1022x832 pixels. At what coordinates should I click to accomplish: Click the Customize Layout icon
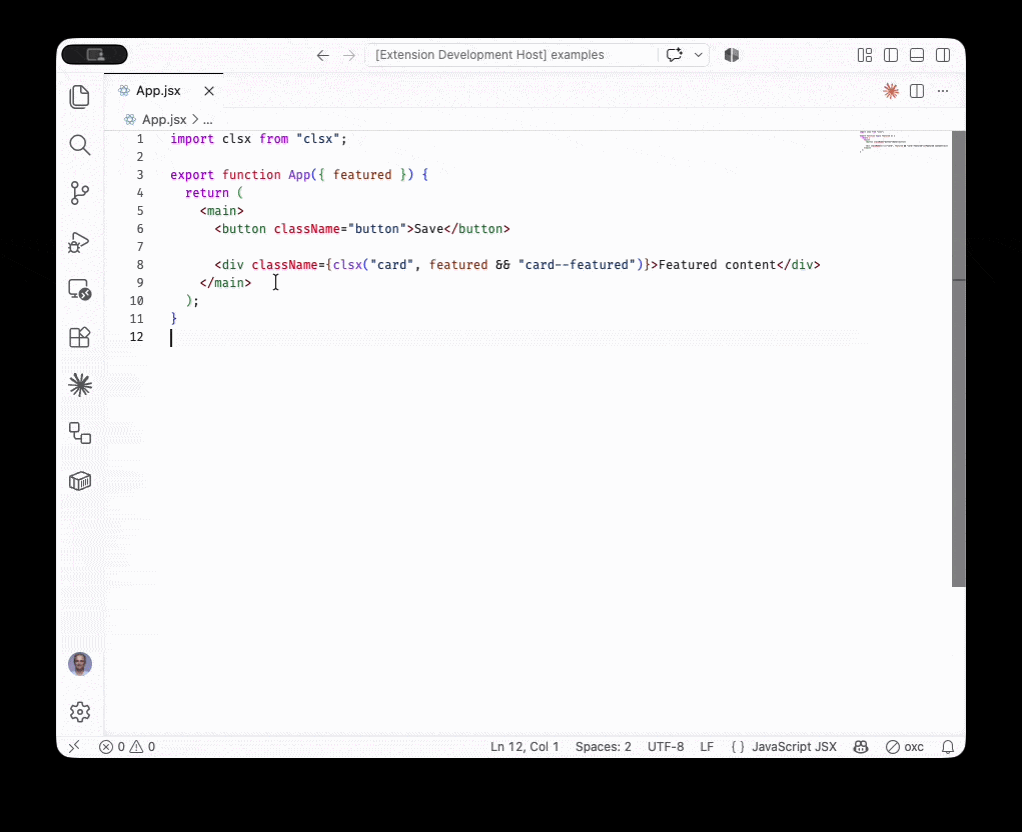(x=865, y=55)
